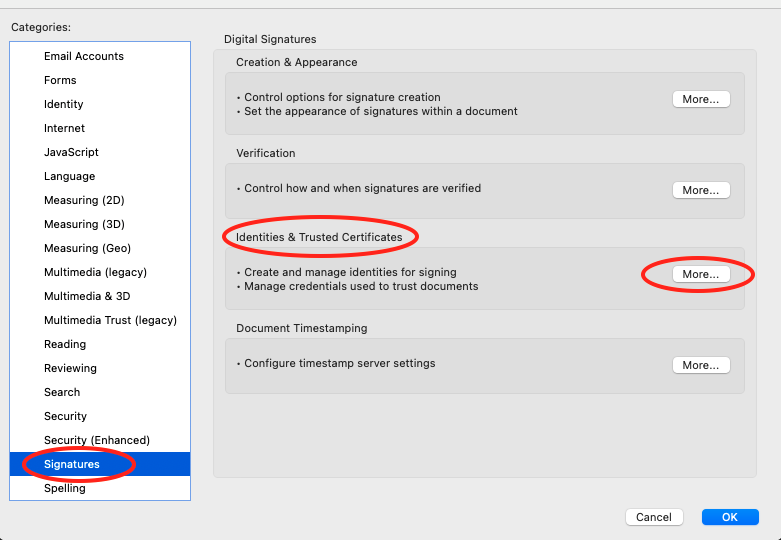Dismiss the dialog with the Cancel button

click(654, 517)
